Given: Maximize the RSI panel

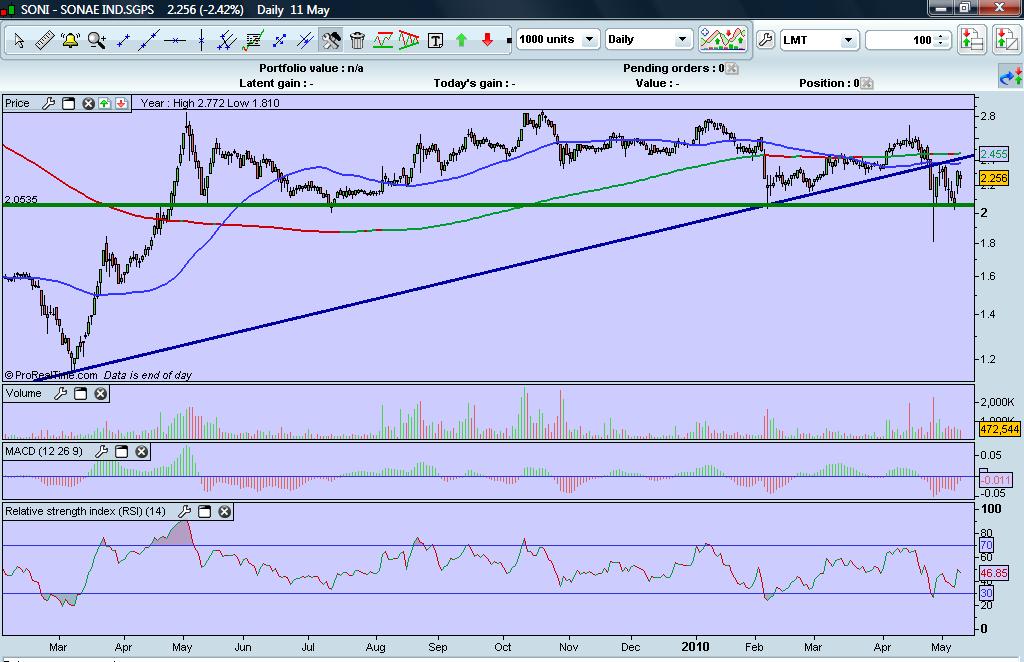Looking at the screenshot, I should click(204, 512).
